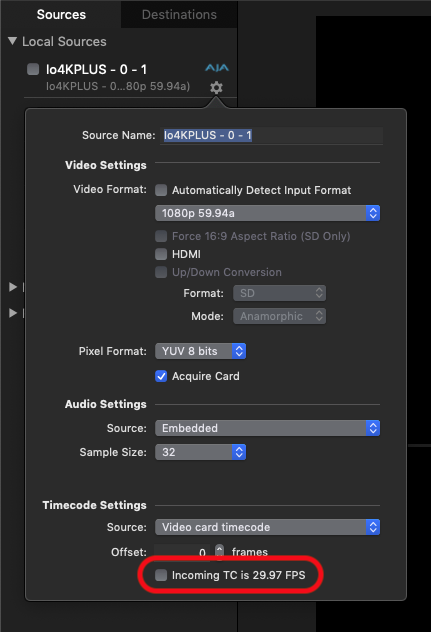Open the Sample Size 32 dropdown
The width and height of the screenshot is (431, 632).
click(x=200, y=452)
